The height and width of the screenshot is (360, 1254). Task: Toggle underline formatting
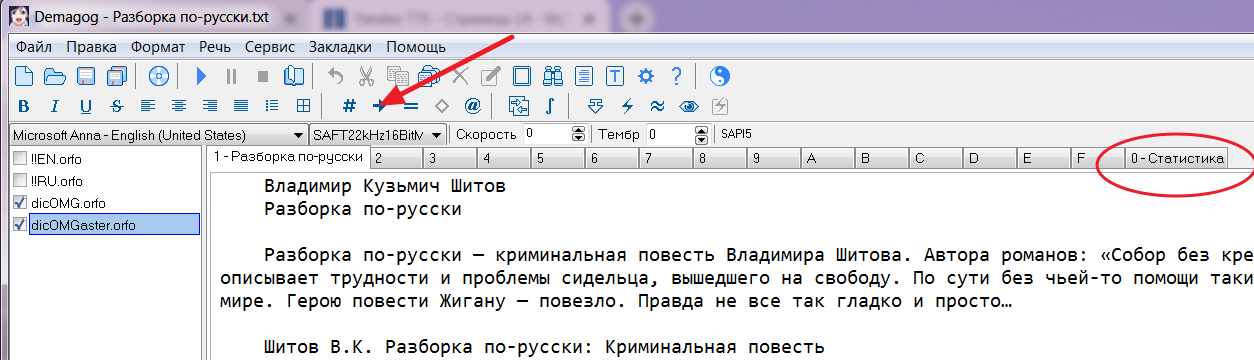click(x=86, y=106)
